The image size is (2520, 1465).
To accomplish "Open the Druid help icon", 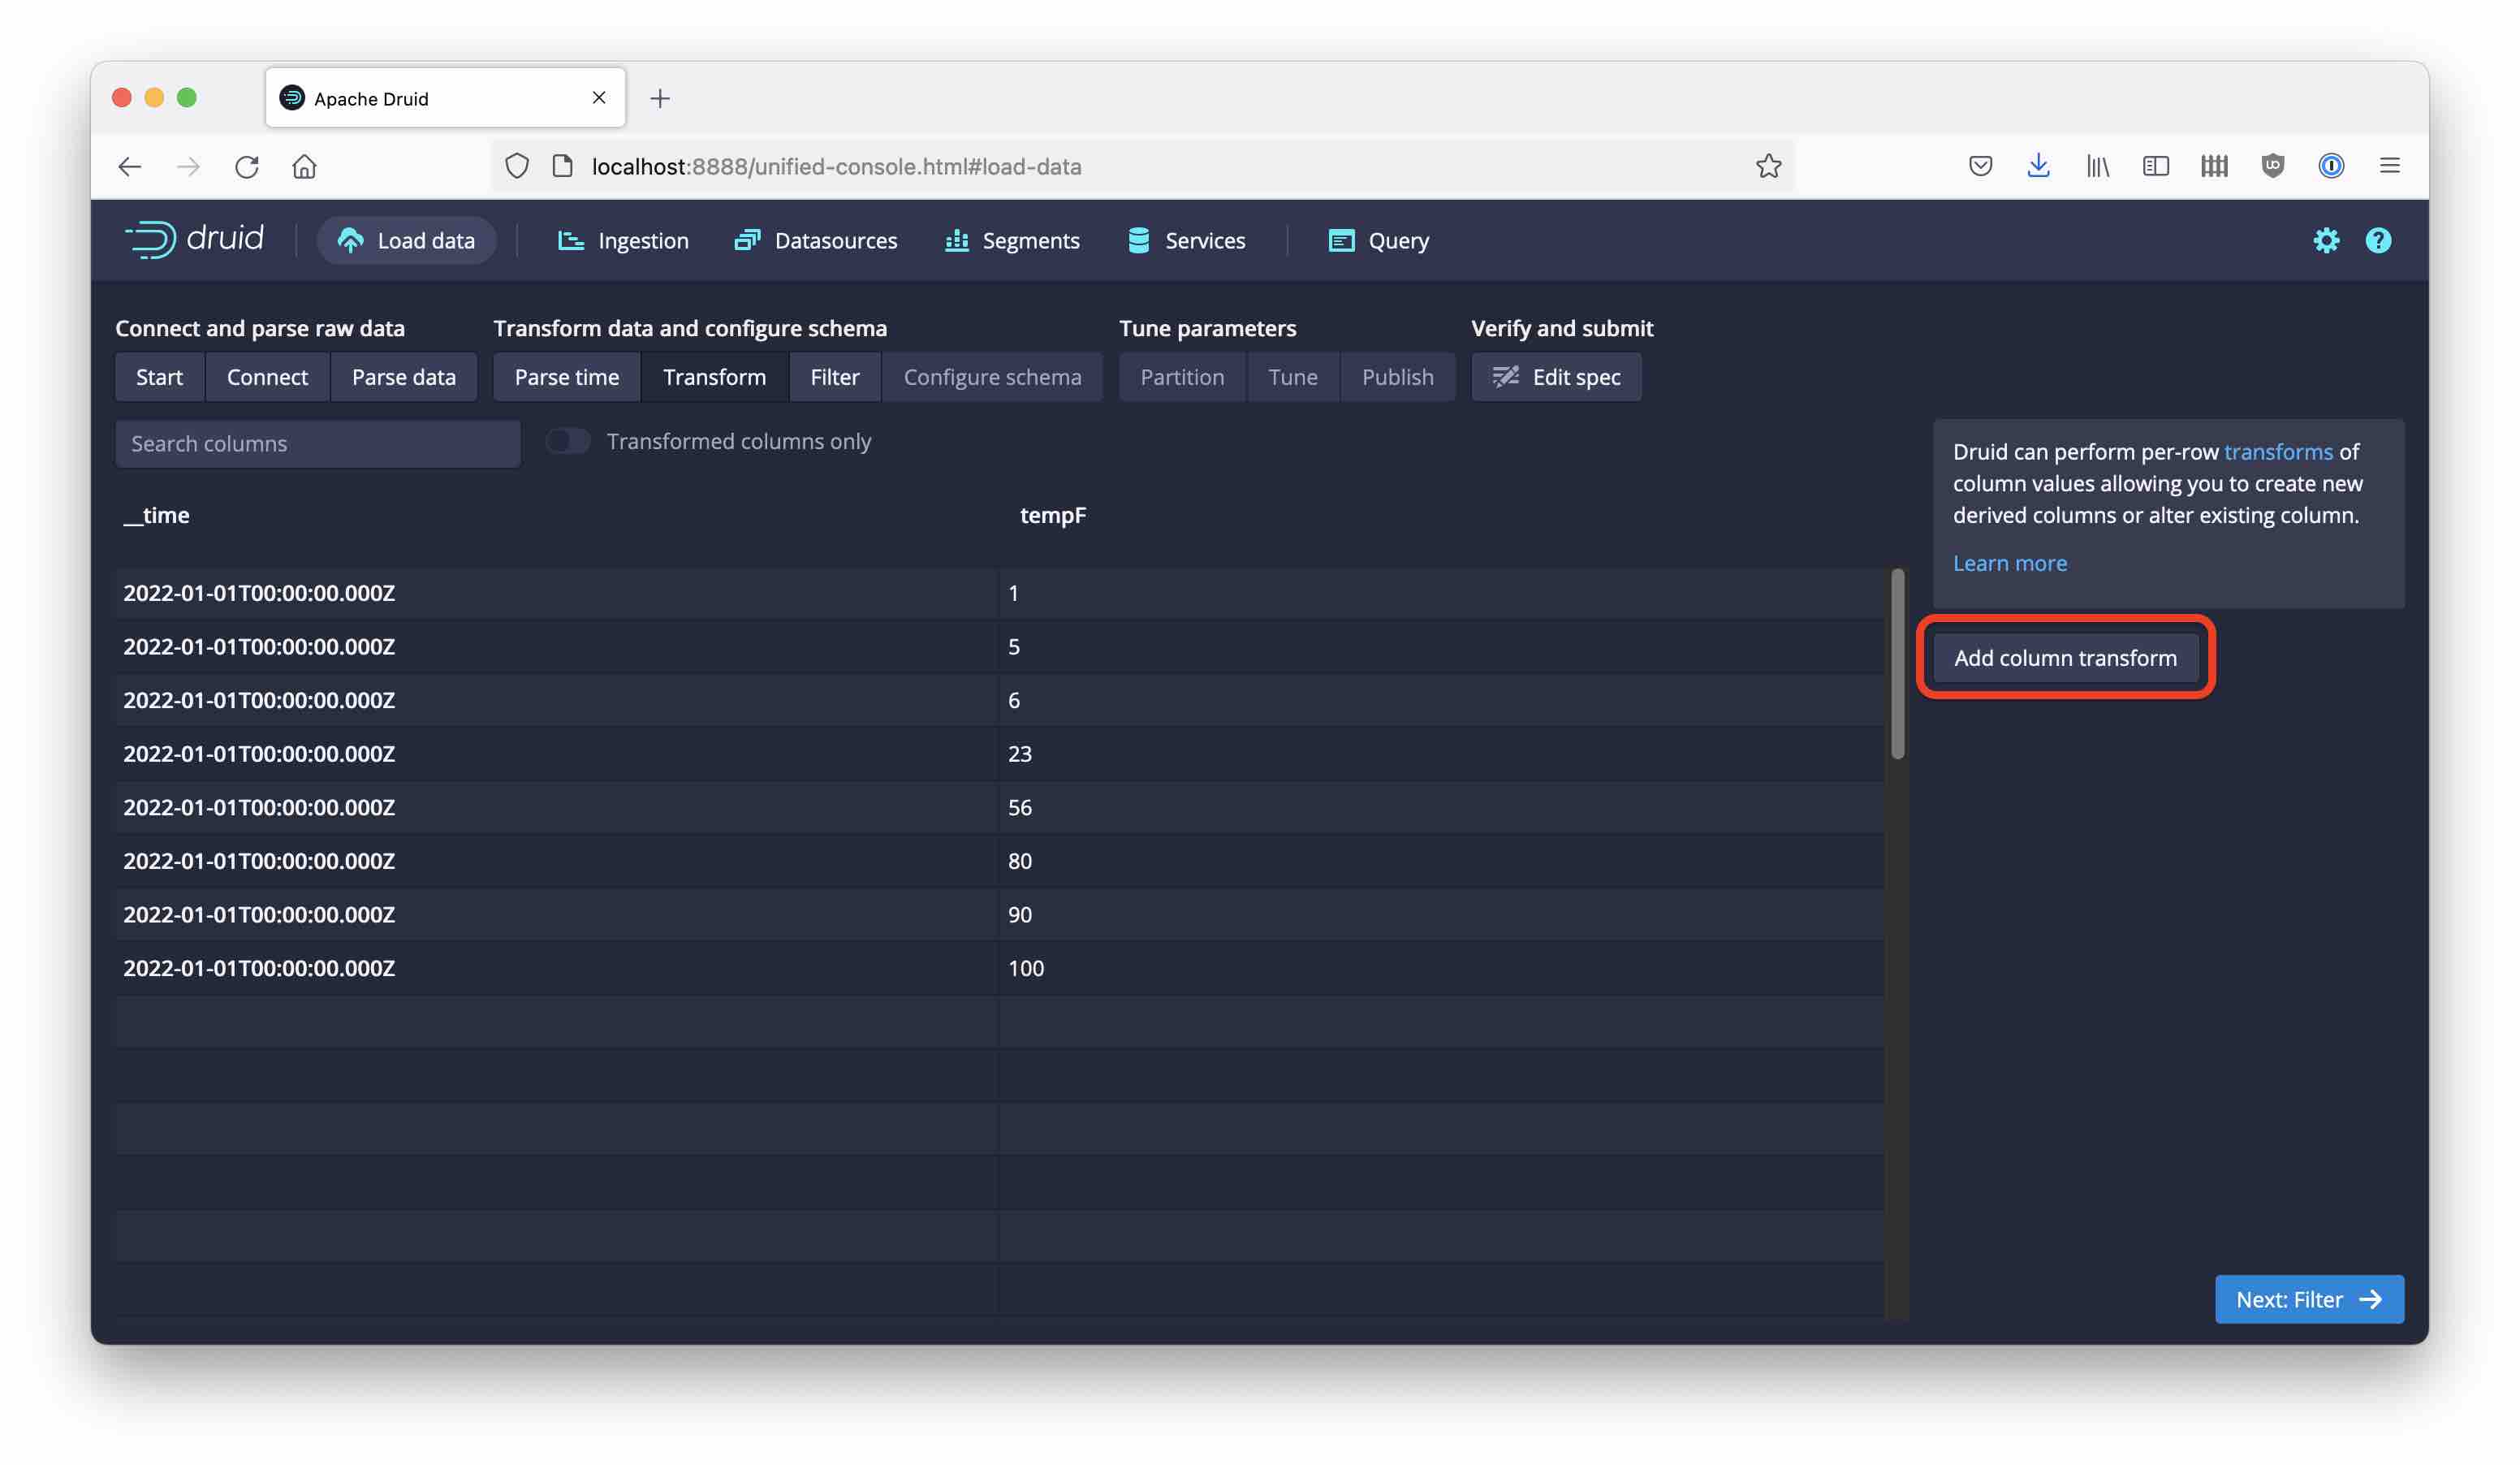I will (x=2379, y=240).
